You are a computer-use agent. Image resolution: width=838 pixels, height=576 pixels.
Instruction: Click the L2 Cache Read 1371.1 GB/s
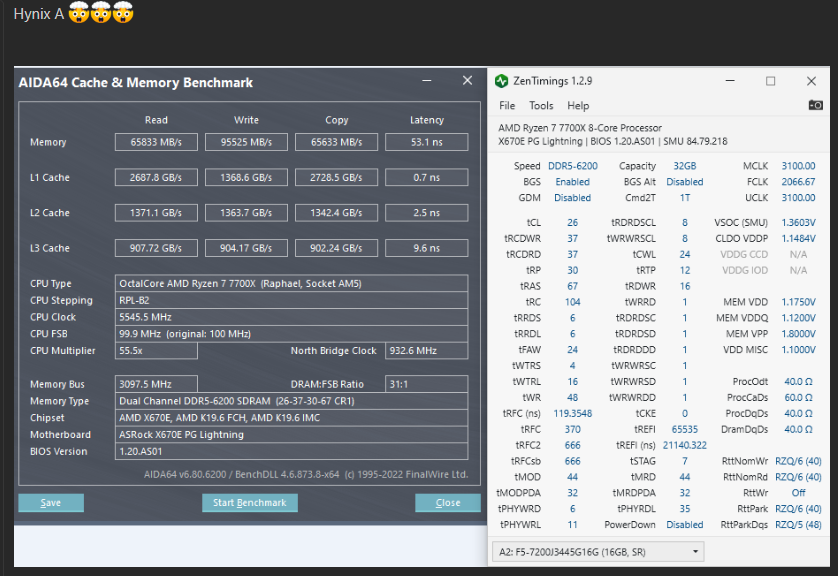pyautogui.click(x=156, y=213)
